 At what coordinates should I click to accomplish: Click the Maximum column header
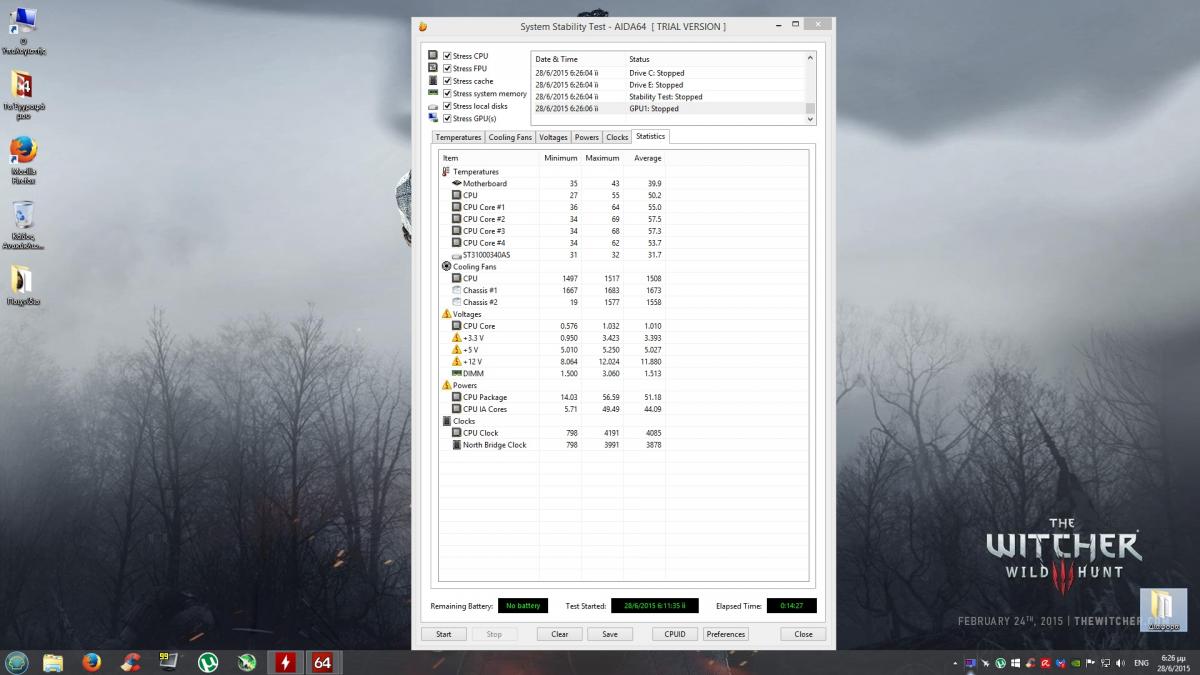tap(602, 158)
